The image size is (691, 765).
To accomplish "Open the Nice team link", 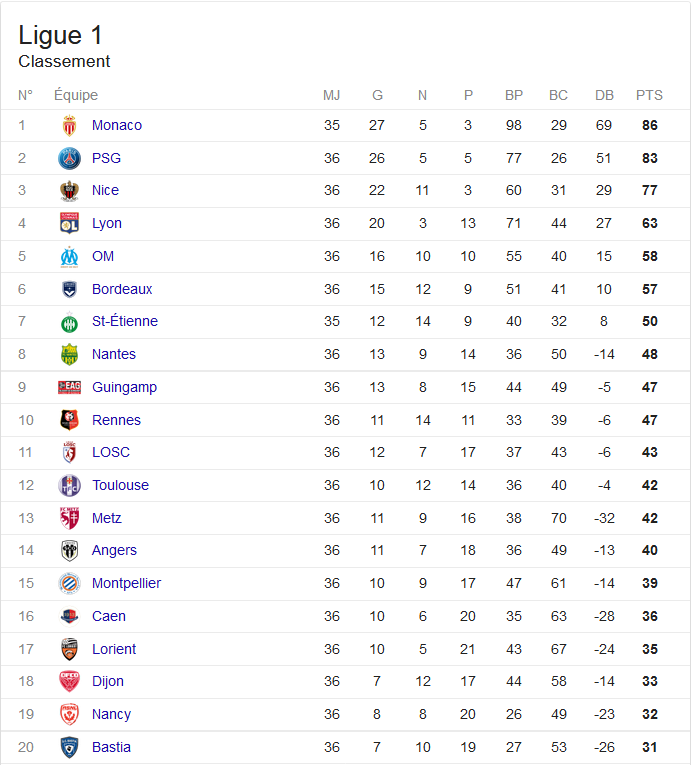I will tap(105, 190).
